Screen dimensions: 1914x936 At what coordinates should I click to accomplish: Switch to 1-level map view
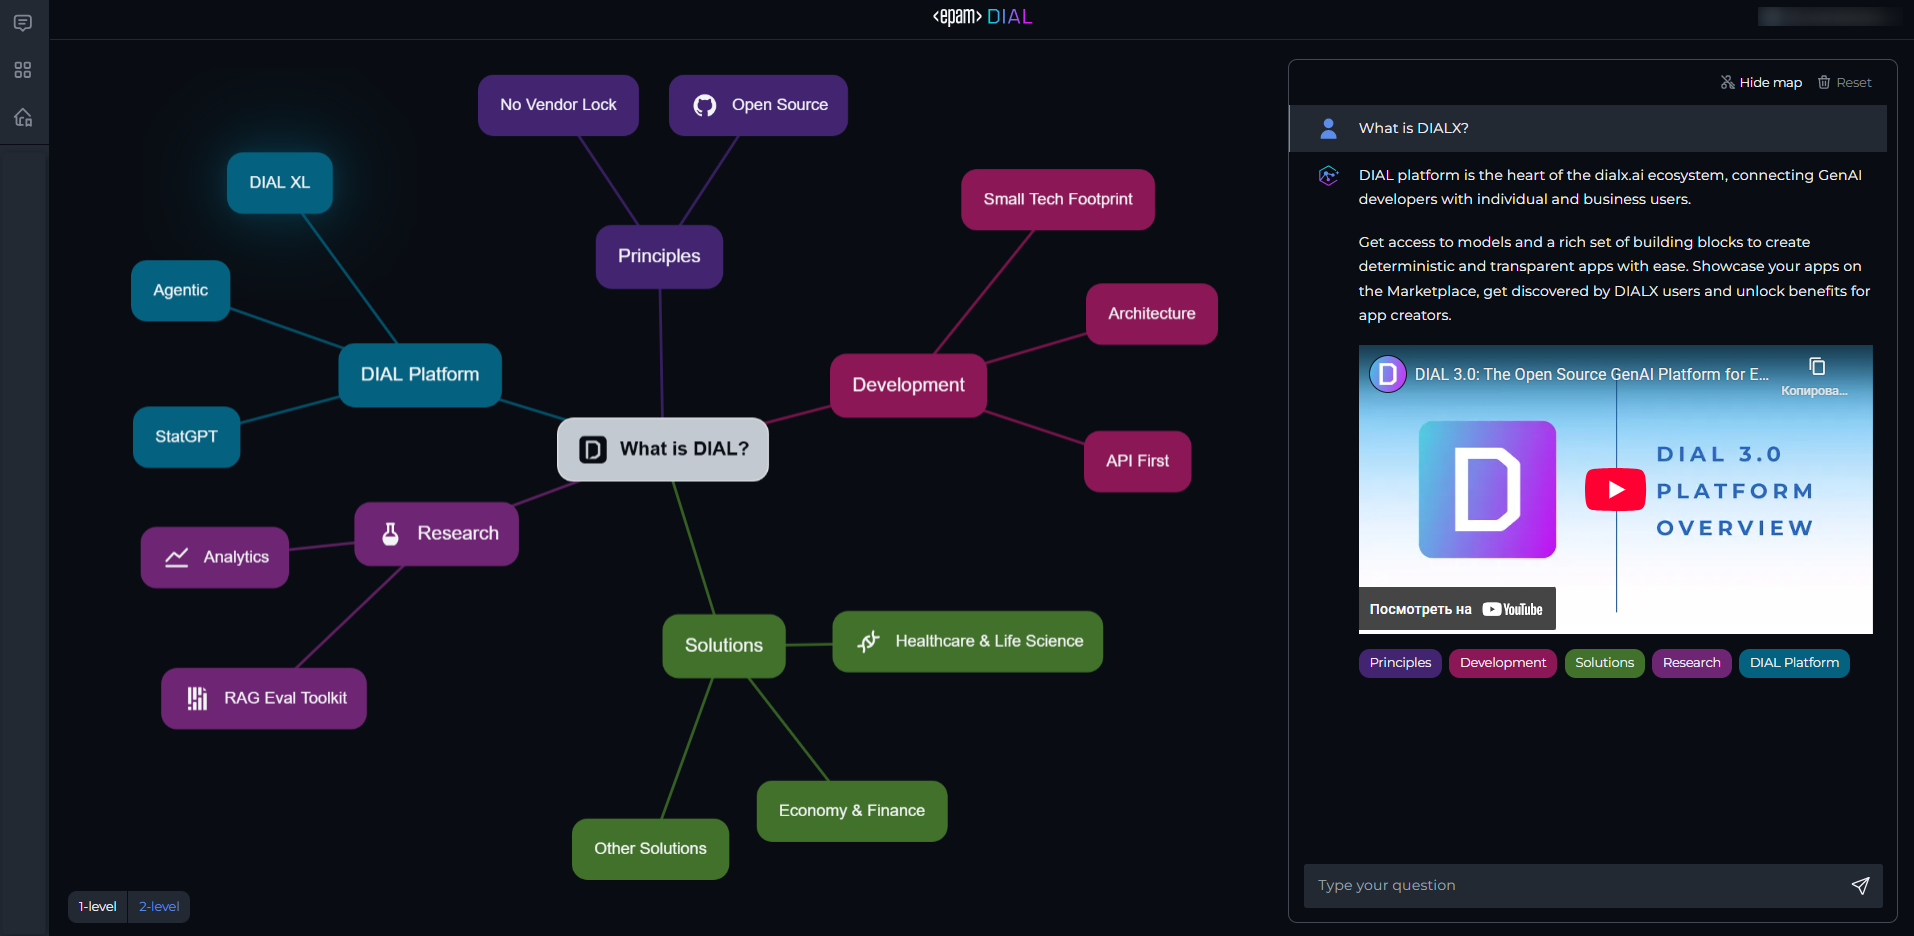click(x=98, y=907)
